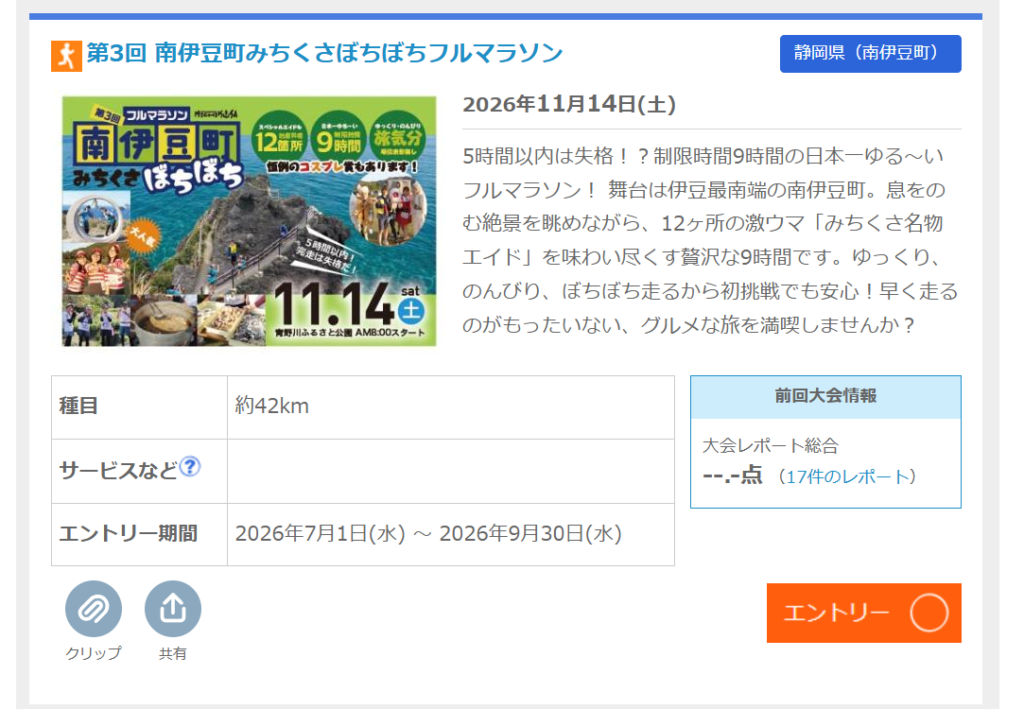Click the event date 2026年11月14日(土)
Viewport: 1024px width, 709px height.
click(x=569, y=104)
